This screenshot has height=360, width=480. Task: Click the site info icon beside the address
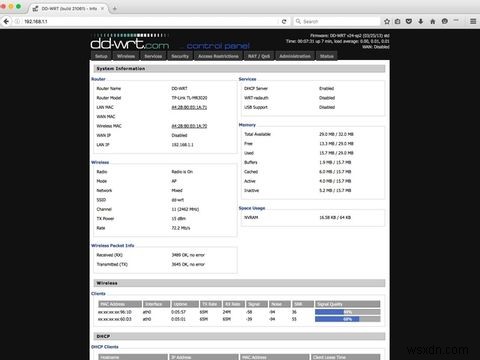click(x=17, y=21)
